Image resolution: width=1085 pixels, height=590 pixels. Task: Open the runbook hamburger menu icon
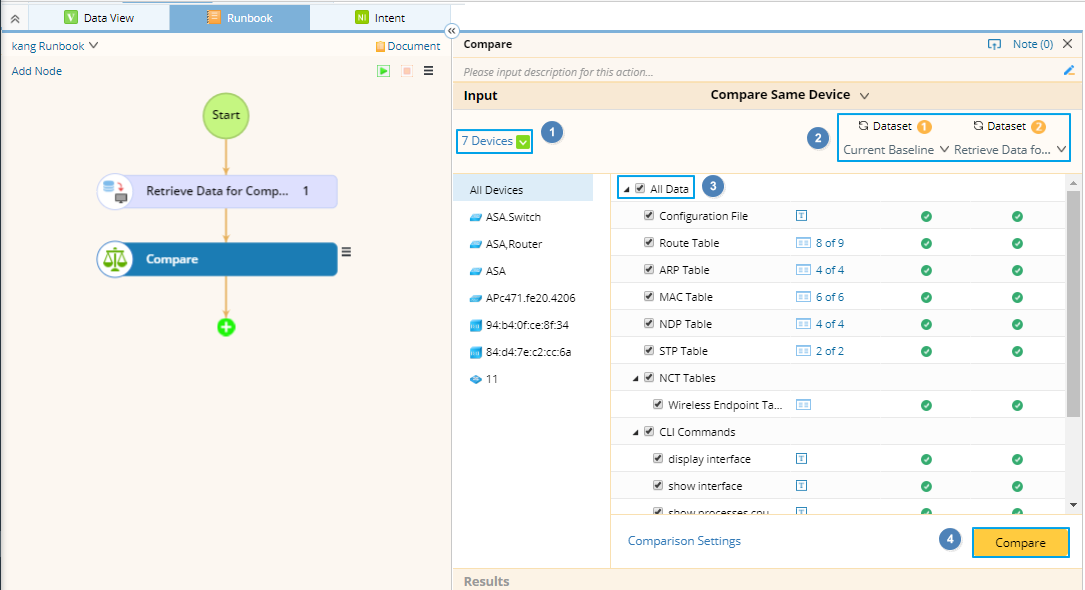pyautogui.click(x=428, y=70)
